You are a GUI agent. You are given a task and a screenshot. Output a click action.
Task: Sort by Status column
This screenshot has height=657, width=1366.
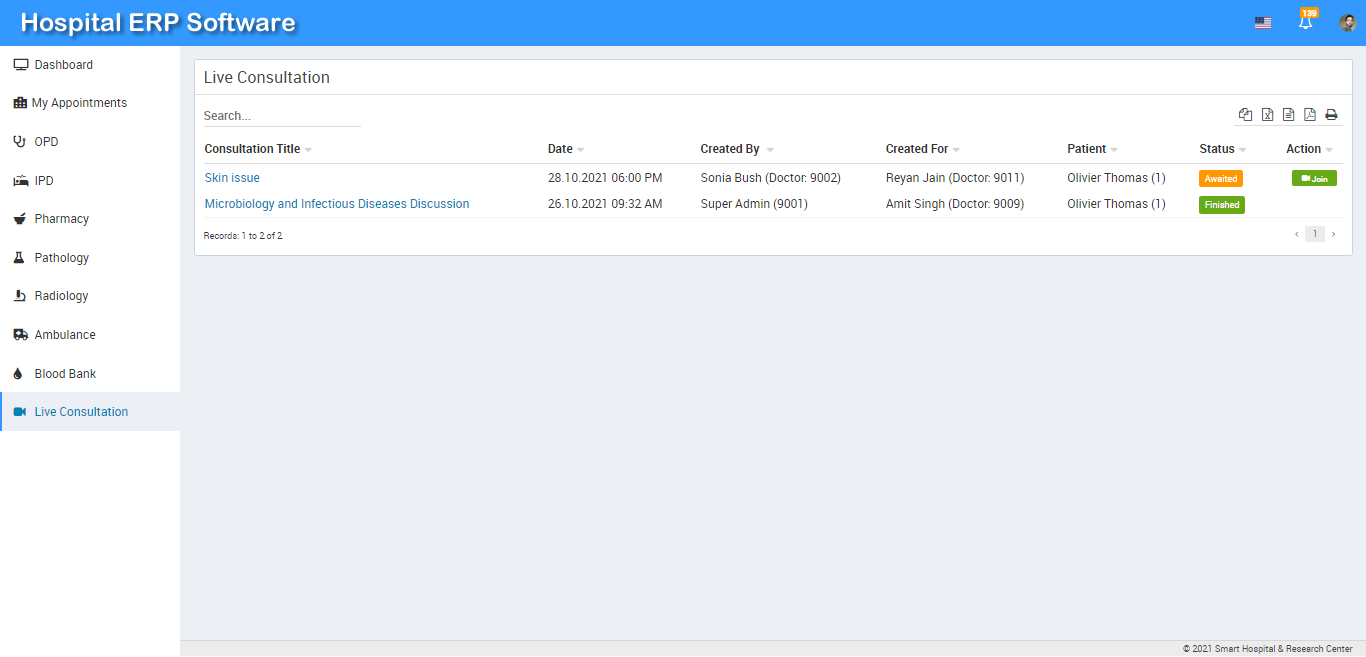pos(1217,149)
